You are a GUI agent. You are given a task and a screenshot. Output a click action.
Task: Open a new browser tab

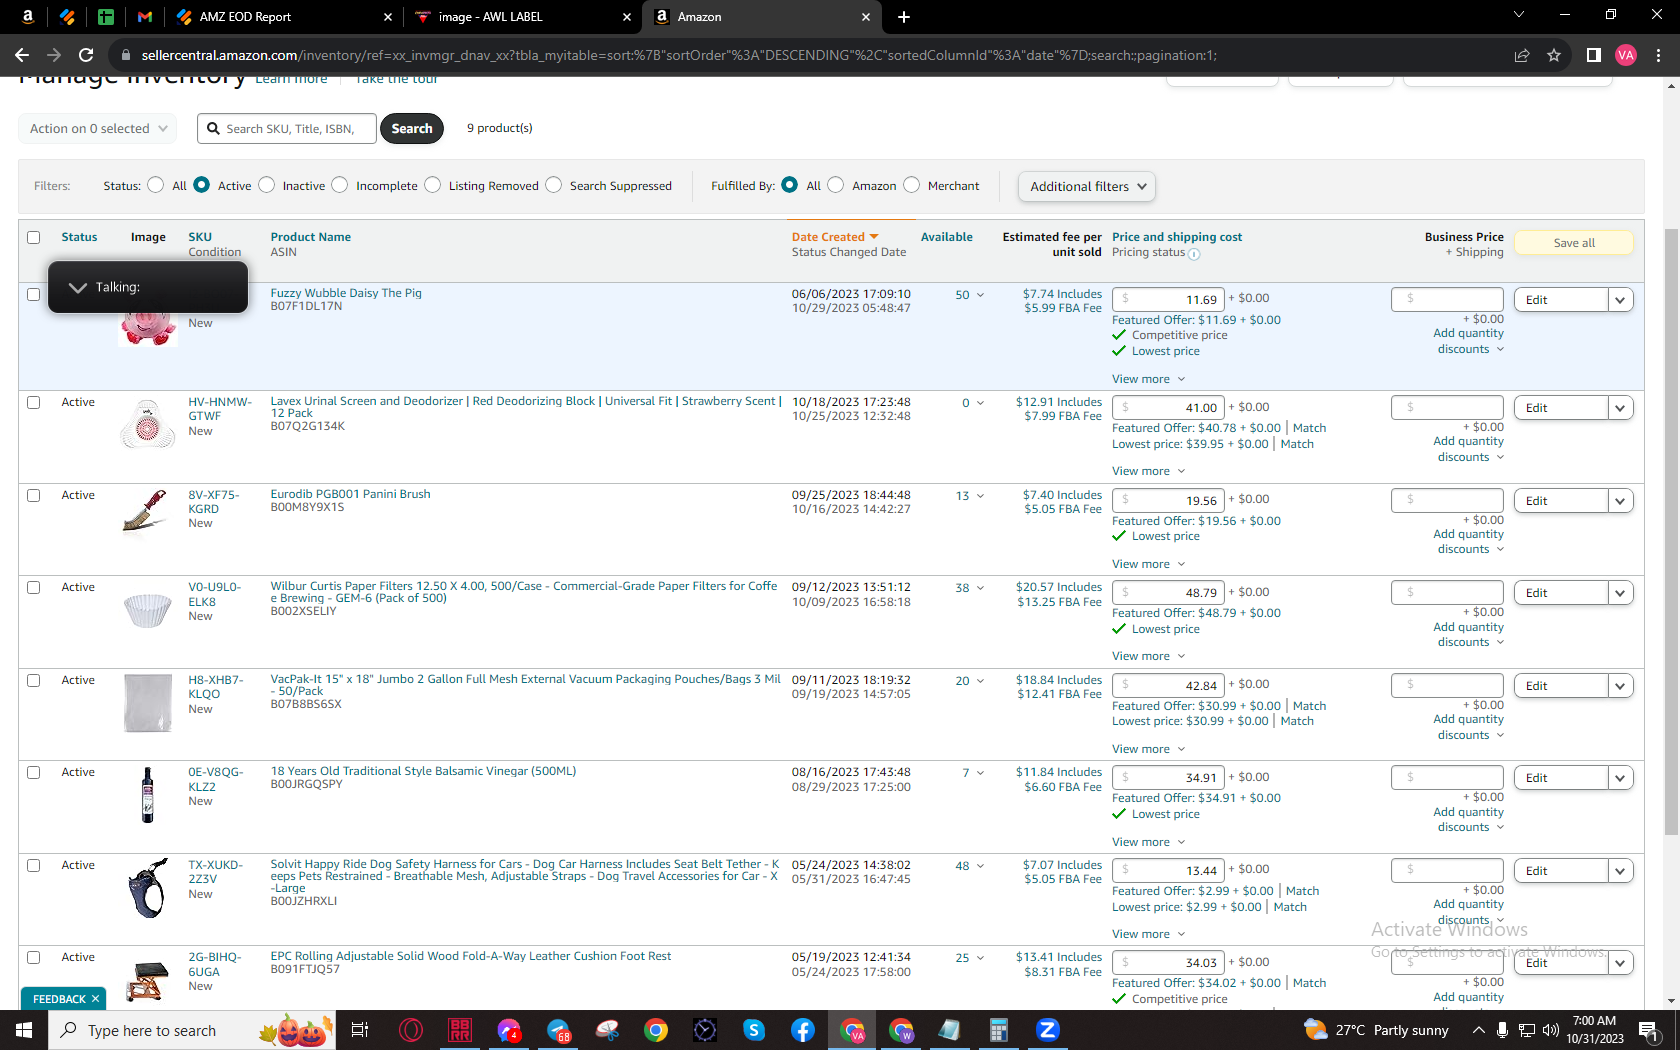pos(904,17)
